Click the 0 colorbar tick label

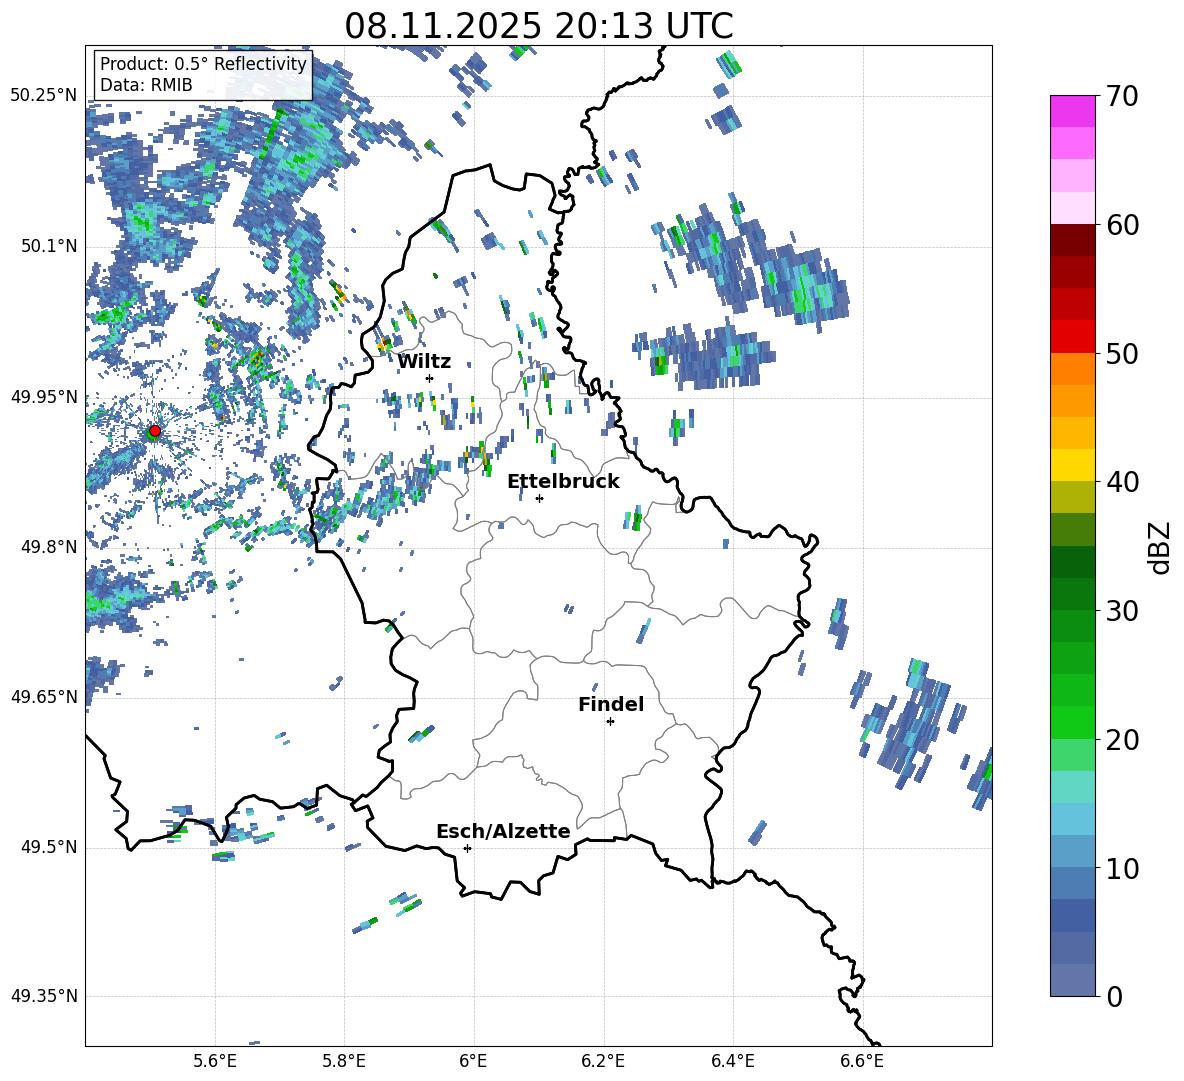pos(1115,997)
